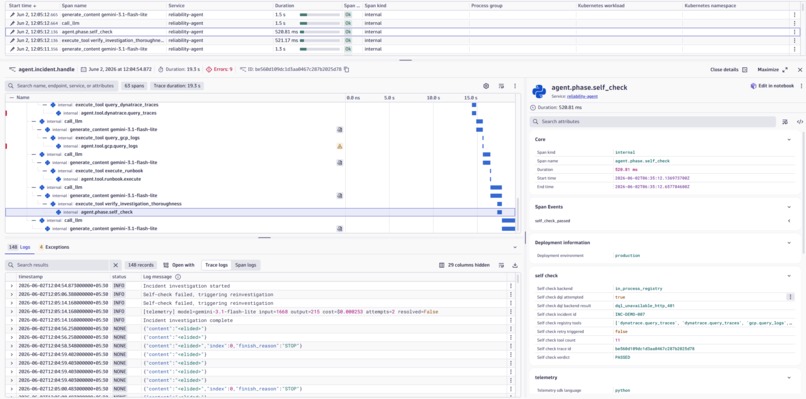Expand the self_check_passed span event
The image size is (806, 399).
789,221
